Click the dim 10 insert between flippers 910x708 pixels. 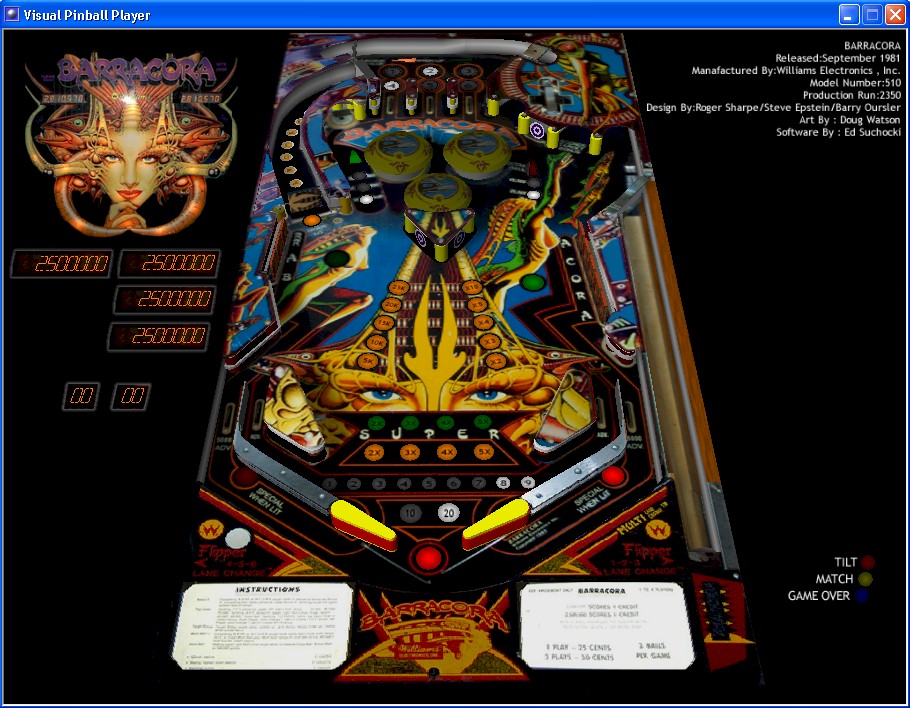click(x=410, y=513)
